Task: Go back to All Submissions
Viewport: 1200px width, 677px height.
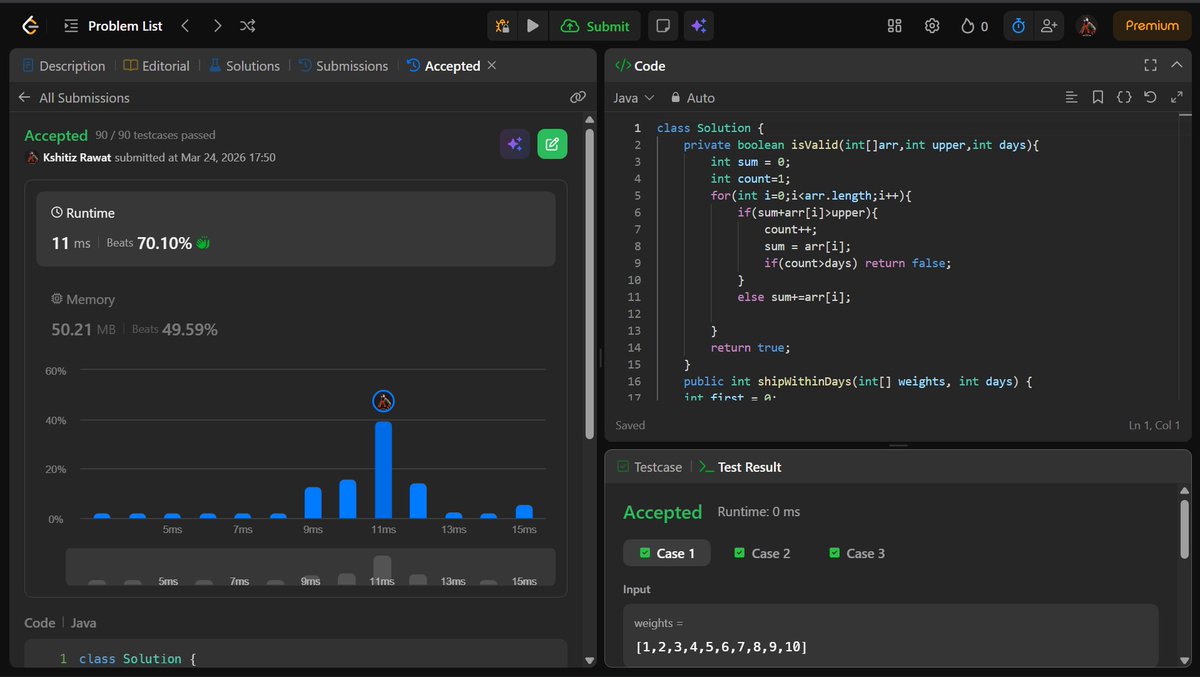Action: (x=74, y=97)
